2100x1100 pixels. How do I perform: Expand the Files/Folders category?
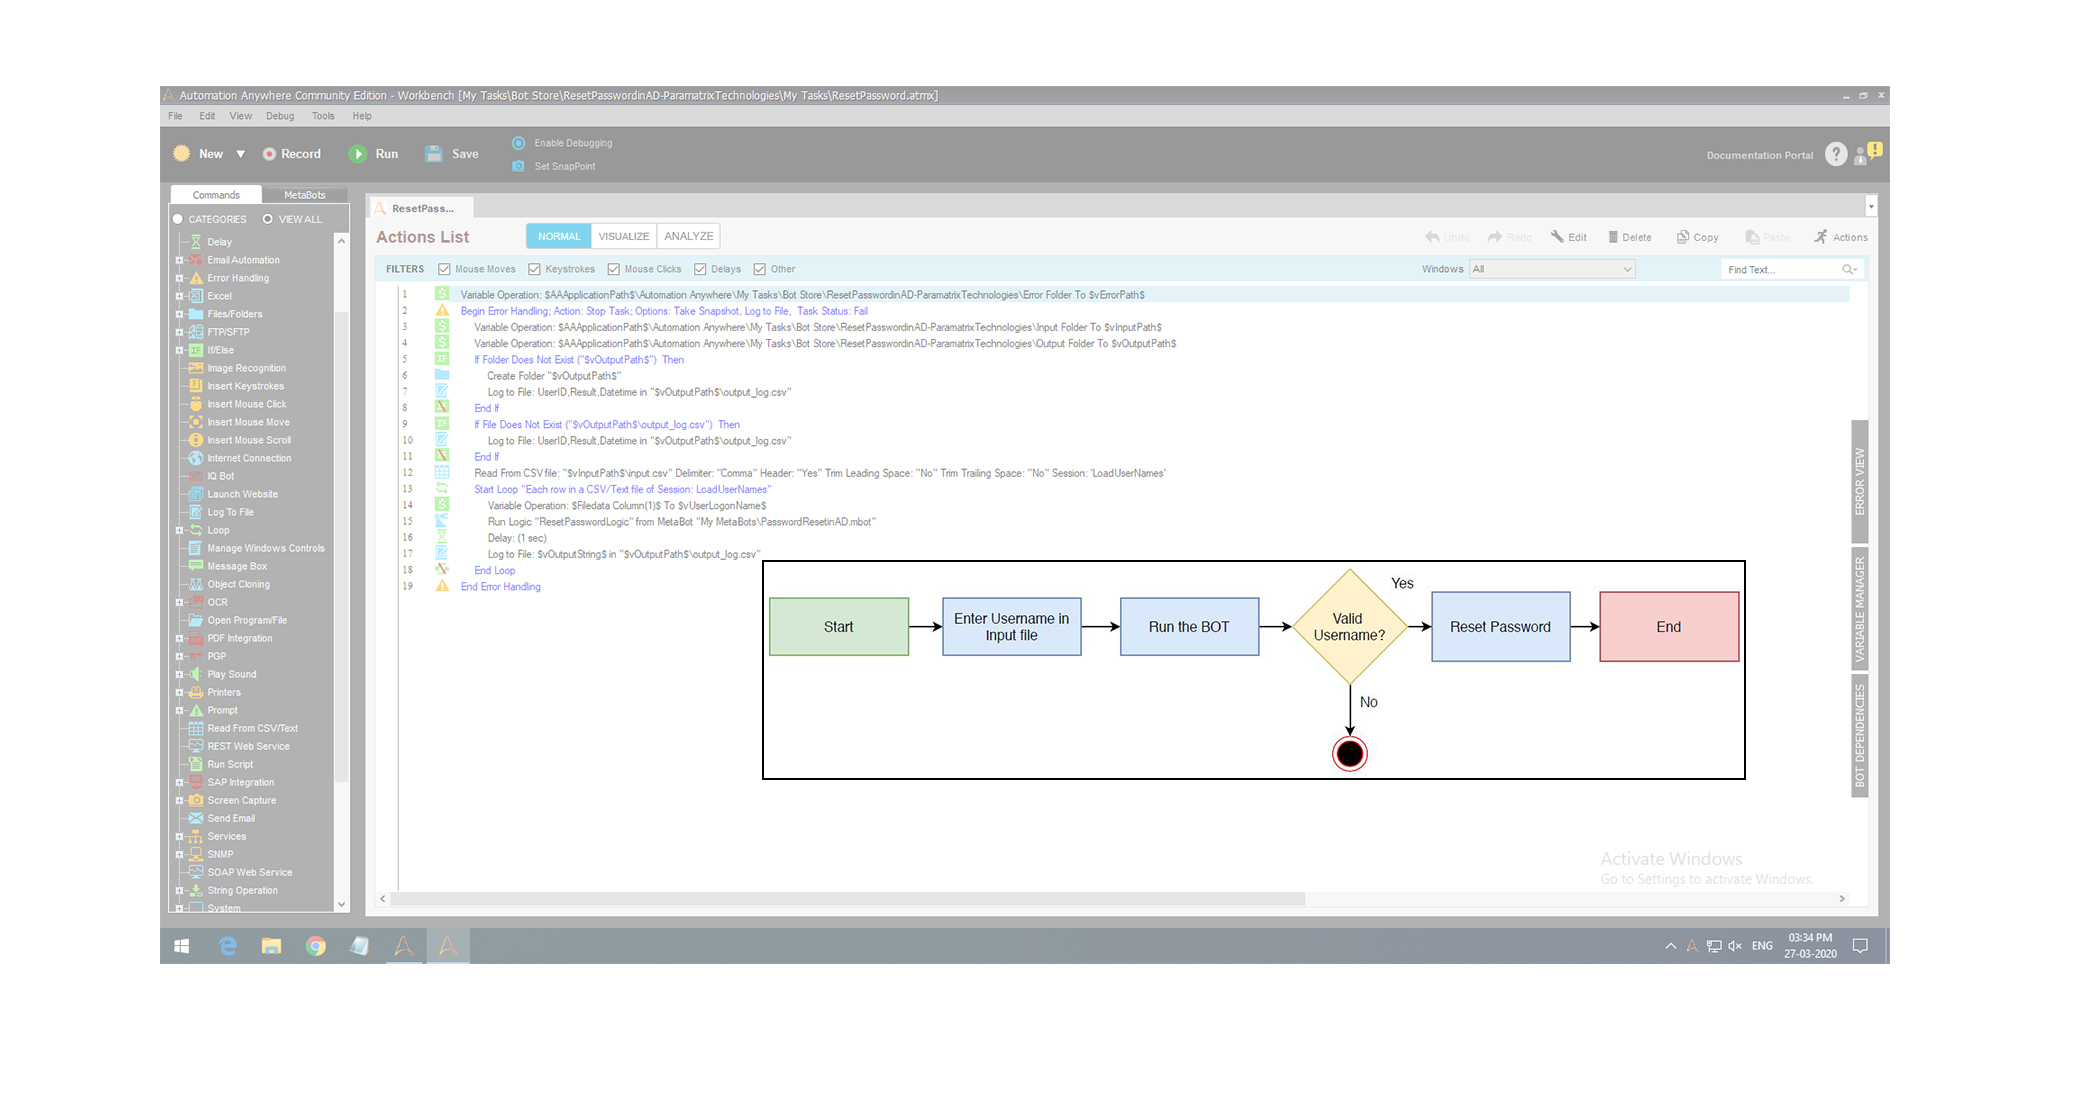point(179,314)
